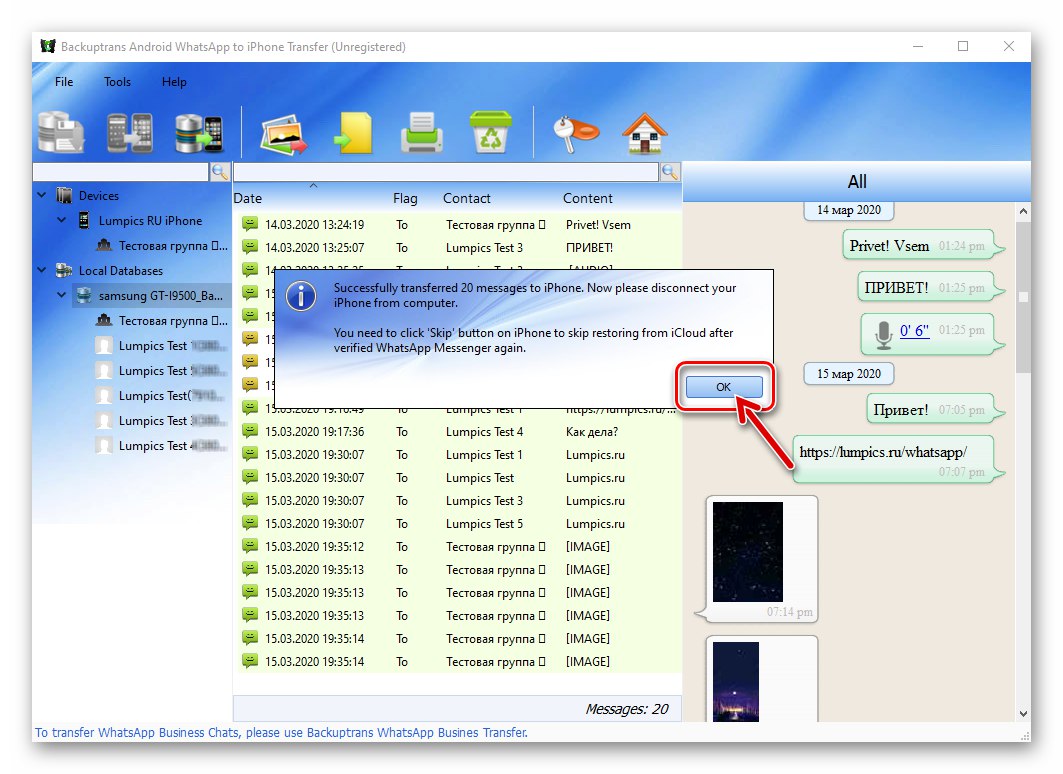This screenshot has width=1063, height=774.
Task: Collapse the Lumpics RU iPhone node
Action: (x=62, y=220)
